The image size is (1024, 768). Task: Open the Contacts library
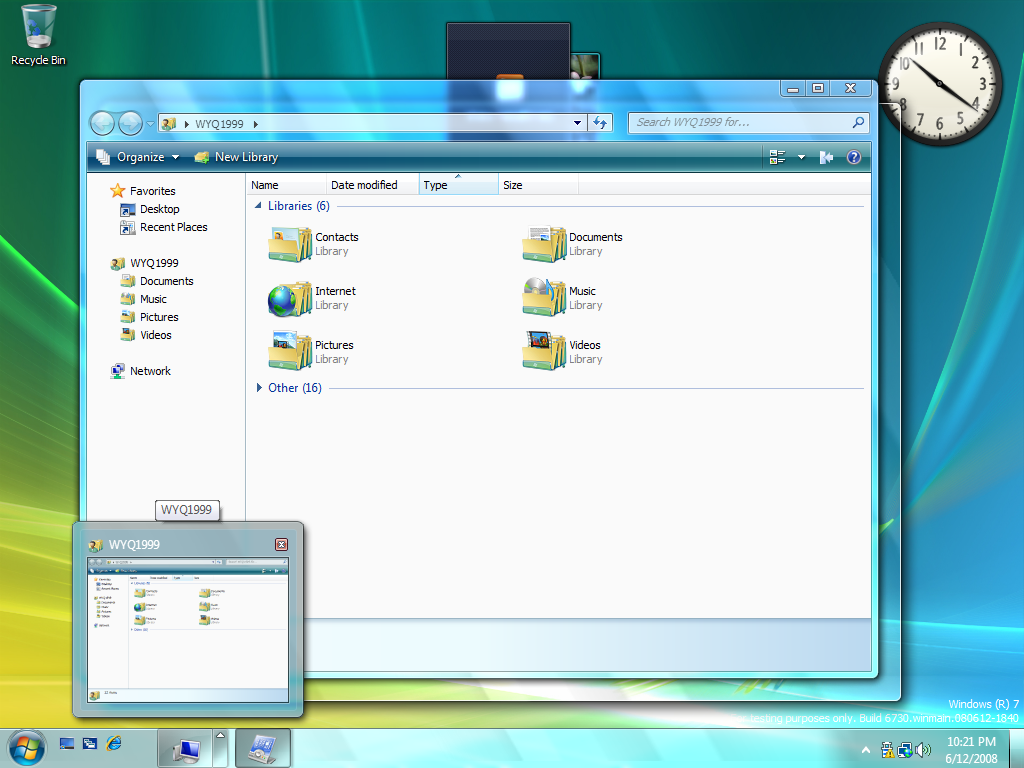[291, 244]
